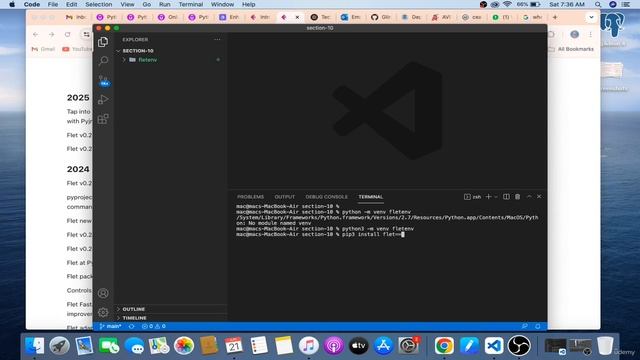Open notifications bell in status bar
Viewport: 640px width, 360px height.
point(538,326)
